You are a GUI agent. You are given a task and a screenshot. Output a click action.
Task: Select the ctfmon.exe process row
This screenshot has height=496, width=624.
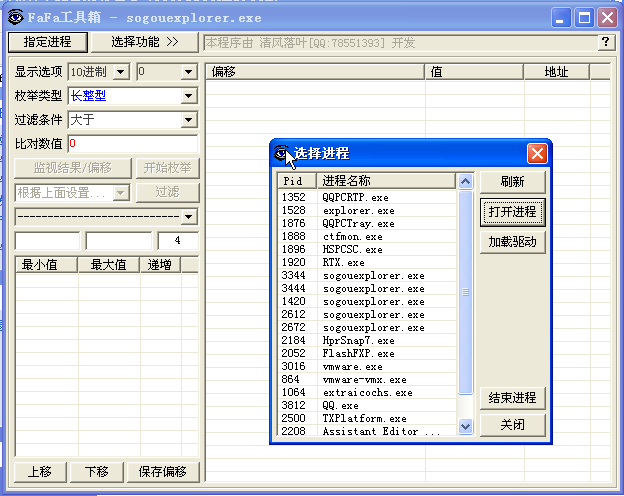tap(367, 236)
